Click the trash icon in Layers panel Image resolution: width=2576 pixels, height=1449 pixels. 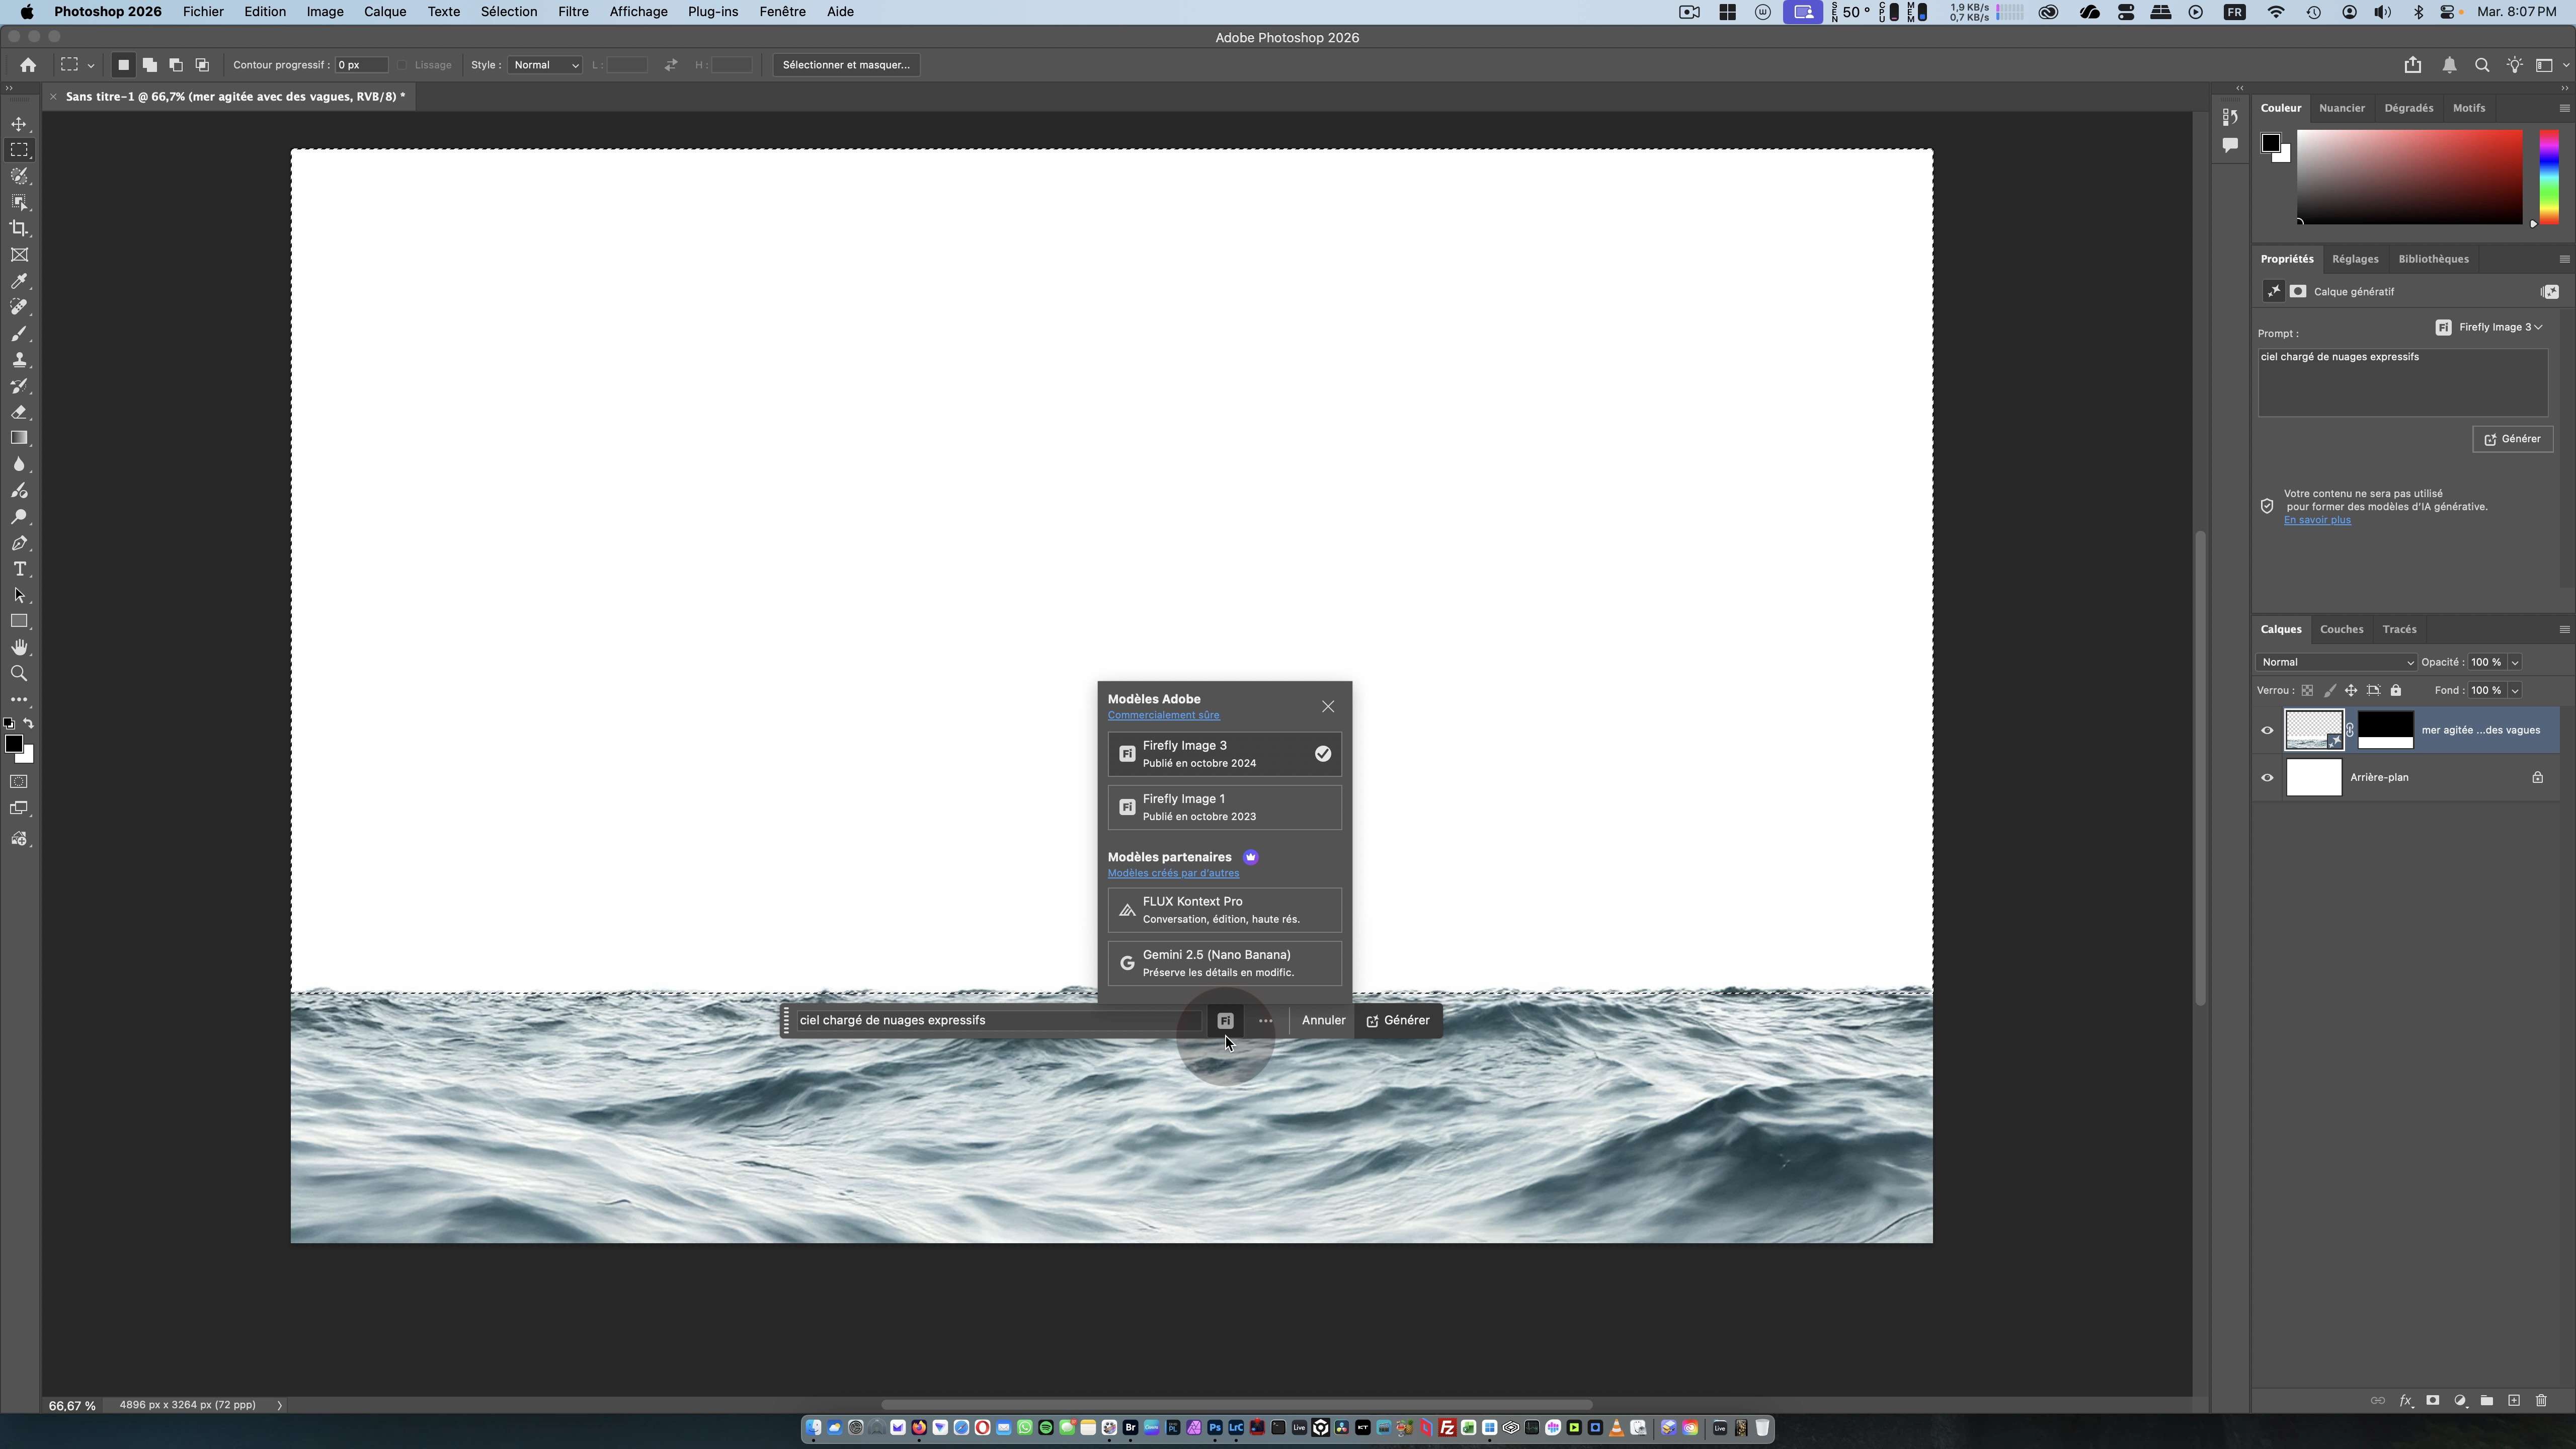point(2541,1400)
